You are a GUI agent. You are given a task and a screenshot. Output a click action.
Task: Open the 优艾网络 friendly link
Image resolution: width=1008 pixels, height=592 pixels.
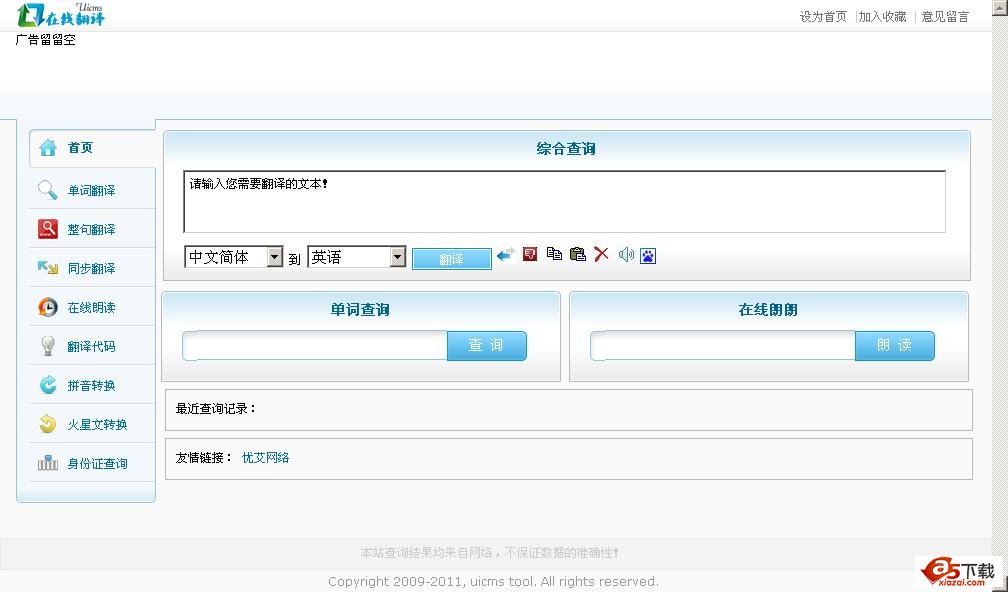[x=266, y=458]
